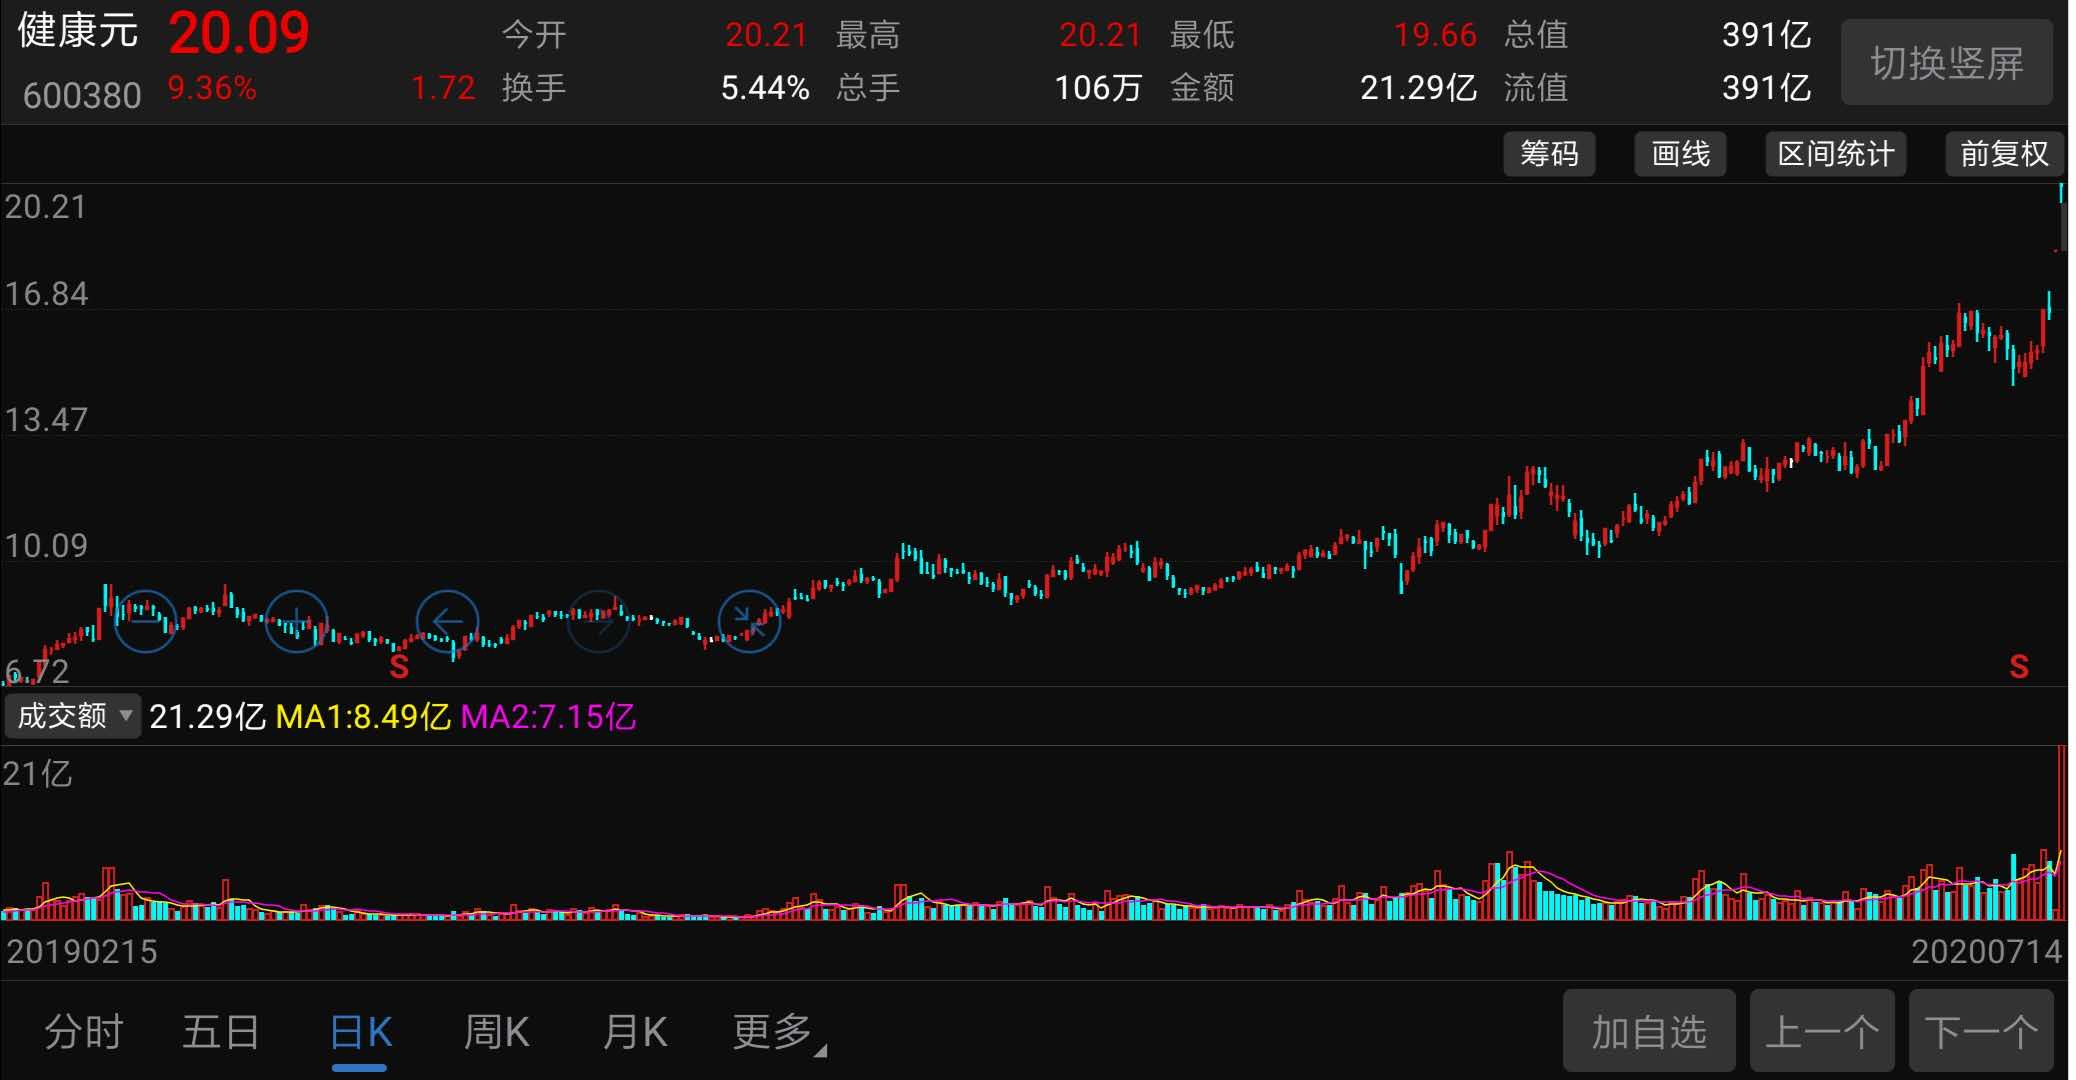Open the 前复权 adjustment dropdown
2076x1080 pixels.
point(2004,154)
